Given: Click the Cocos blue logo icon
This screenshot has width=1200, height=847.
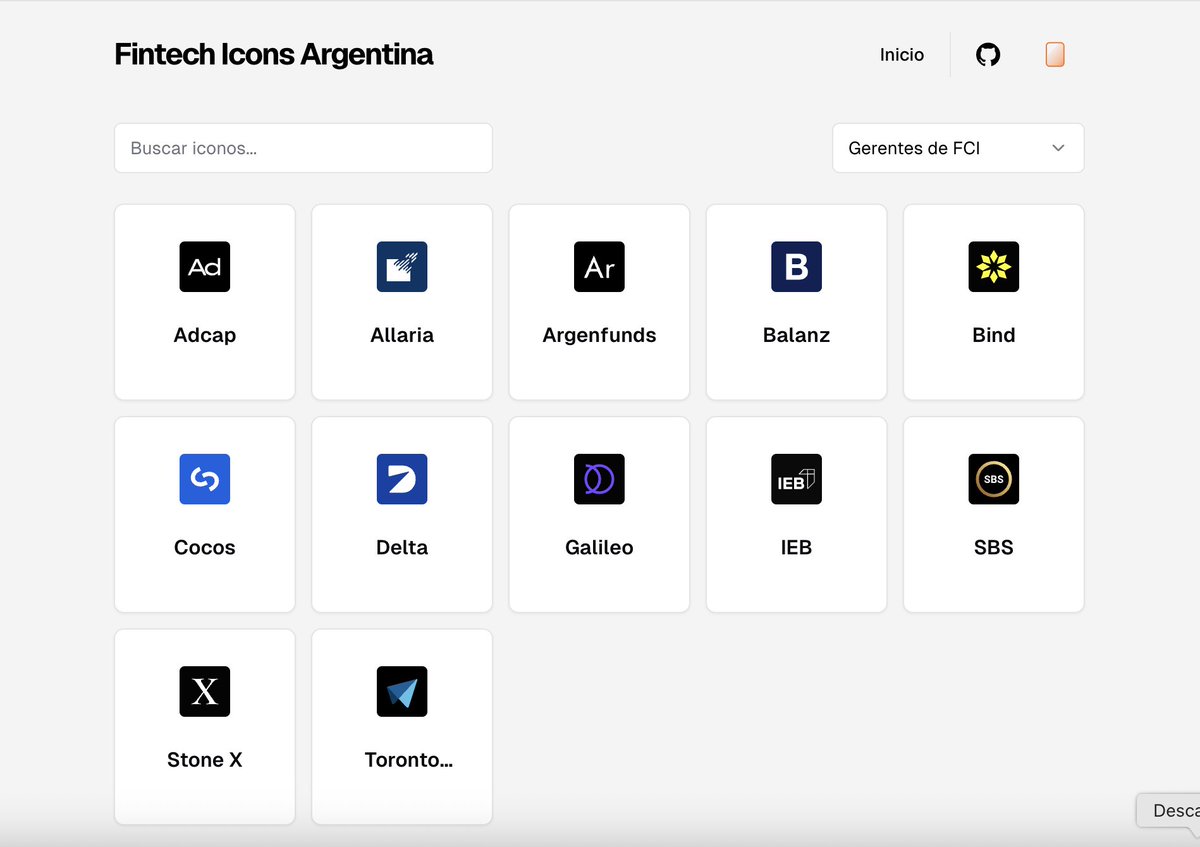Looking at the screenshot, I should click(205, 479).
